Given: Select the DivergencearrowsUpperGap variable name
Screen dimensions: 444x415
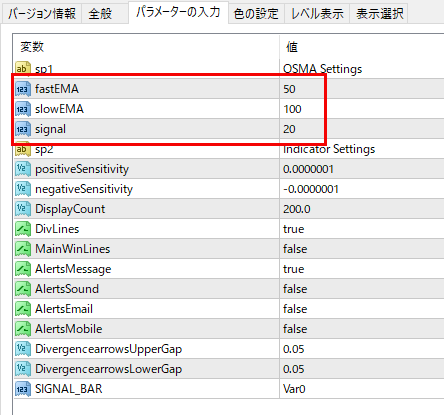Looking at the screenshot, I should pos(109,349).
